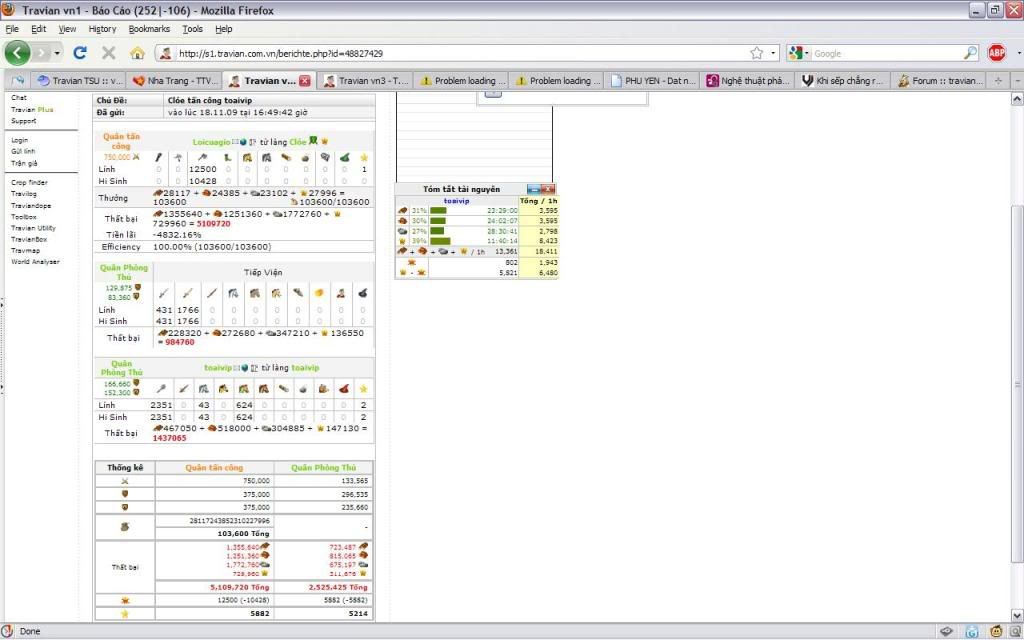Click the Gửi lính link

[23, 151]
